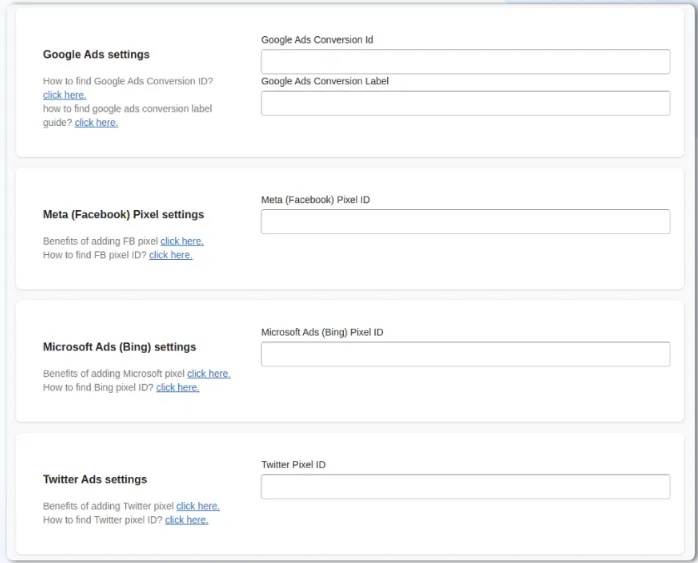The height and width of the screenshot is (563, 698).
Task: Open the 'Benefits of adding Twitter pixel' link
Action: pos(198,506)
